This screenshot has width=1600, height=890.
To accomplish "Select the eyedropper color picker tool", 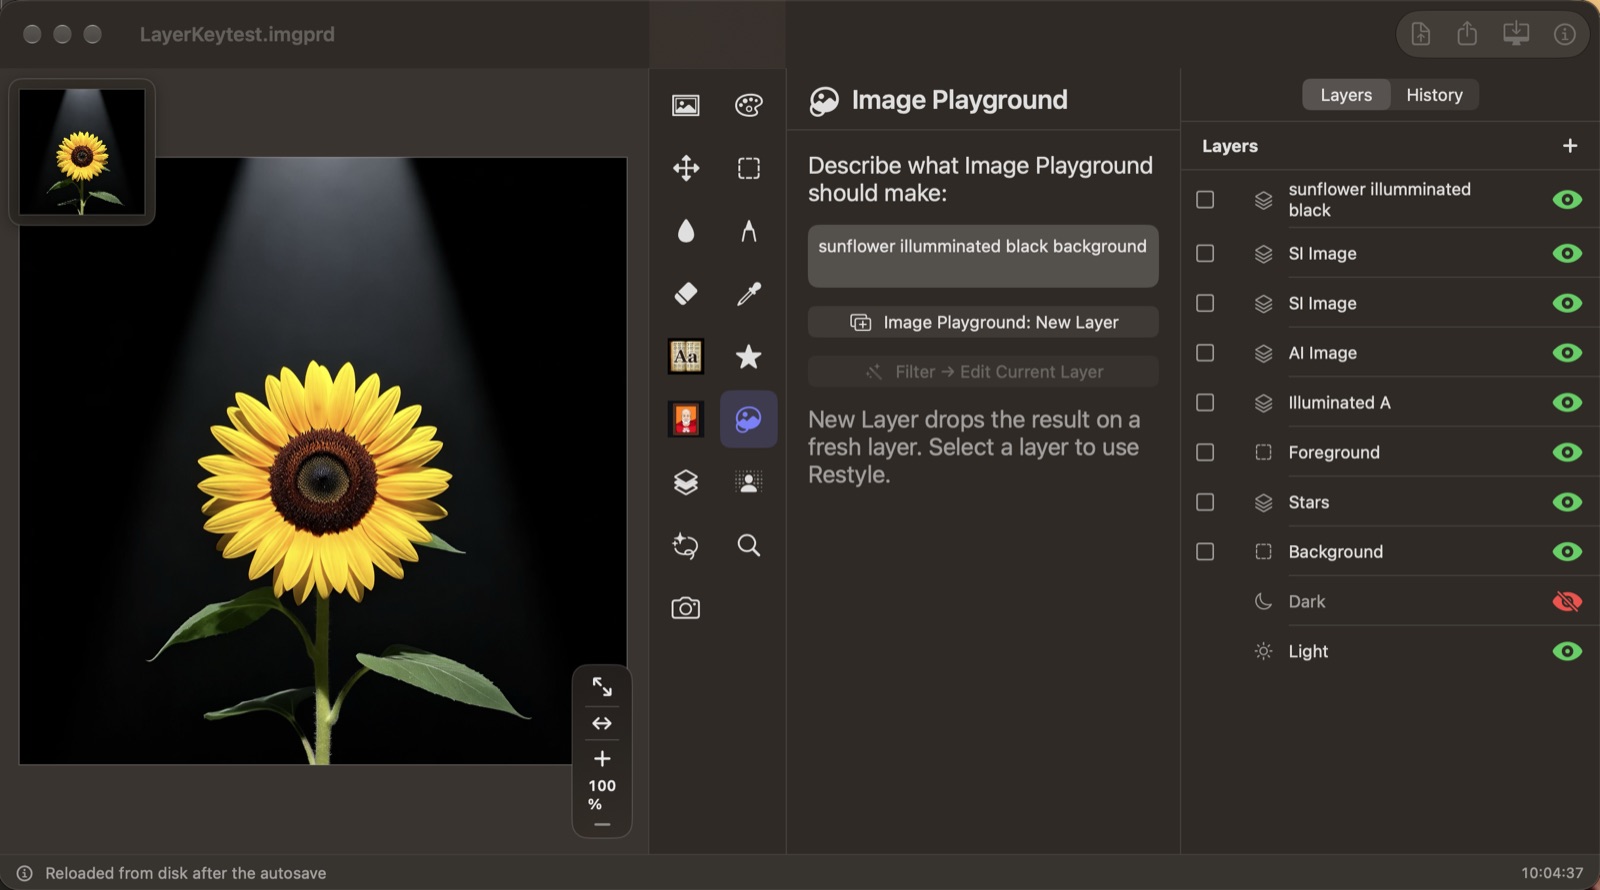I will (749, 293).
